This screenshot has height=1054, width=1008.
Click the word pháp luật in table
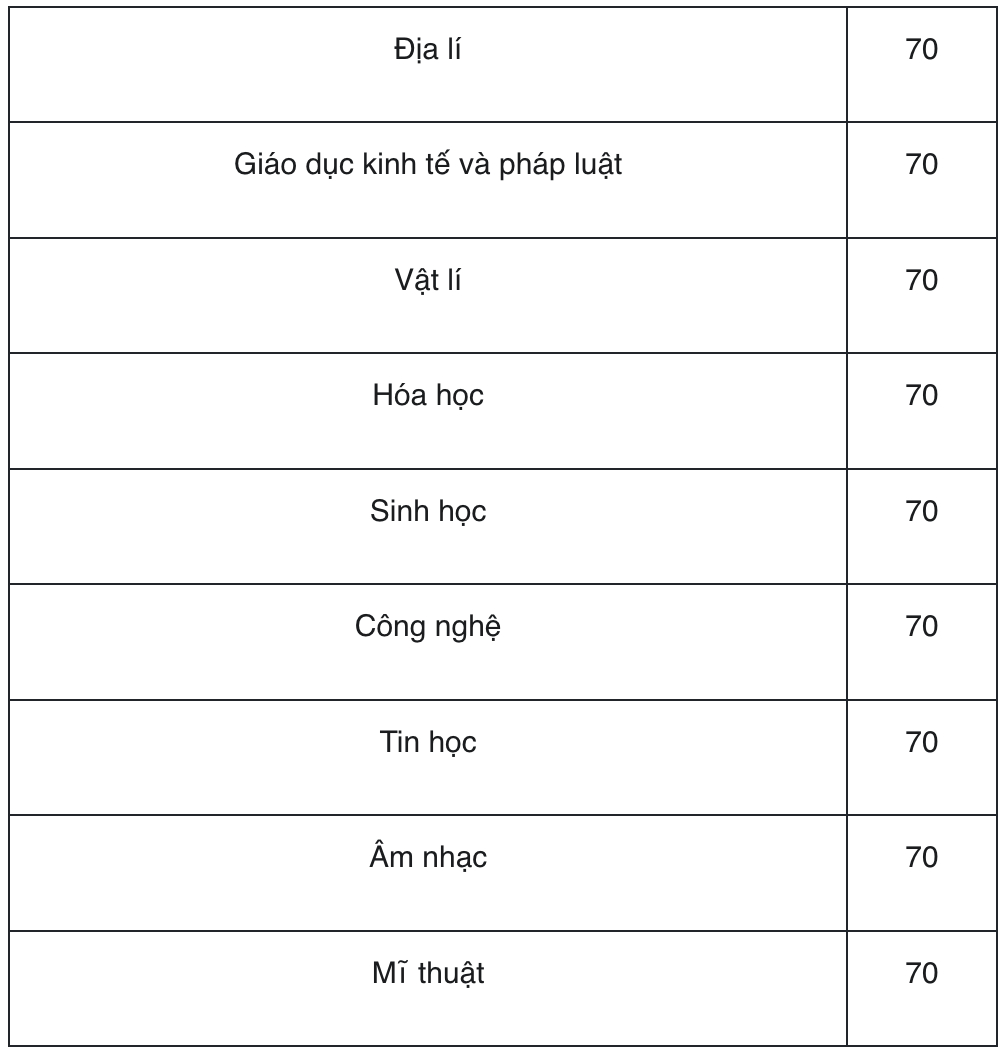[x=560, y=166]
